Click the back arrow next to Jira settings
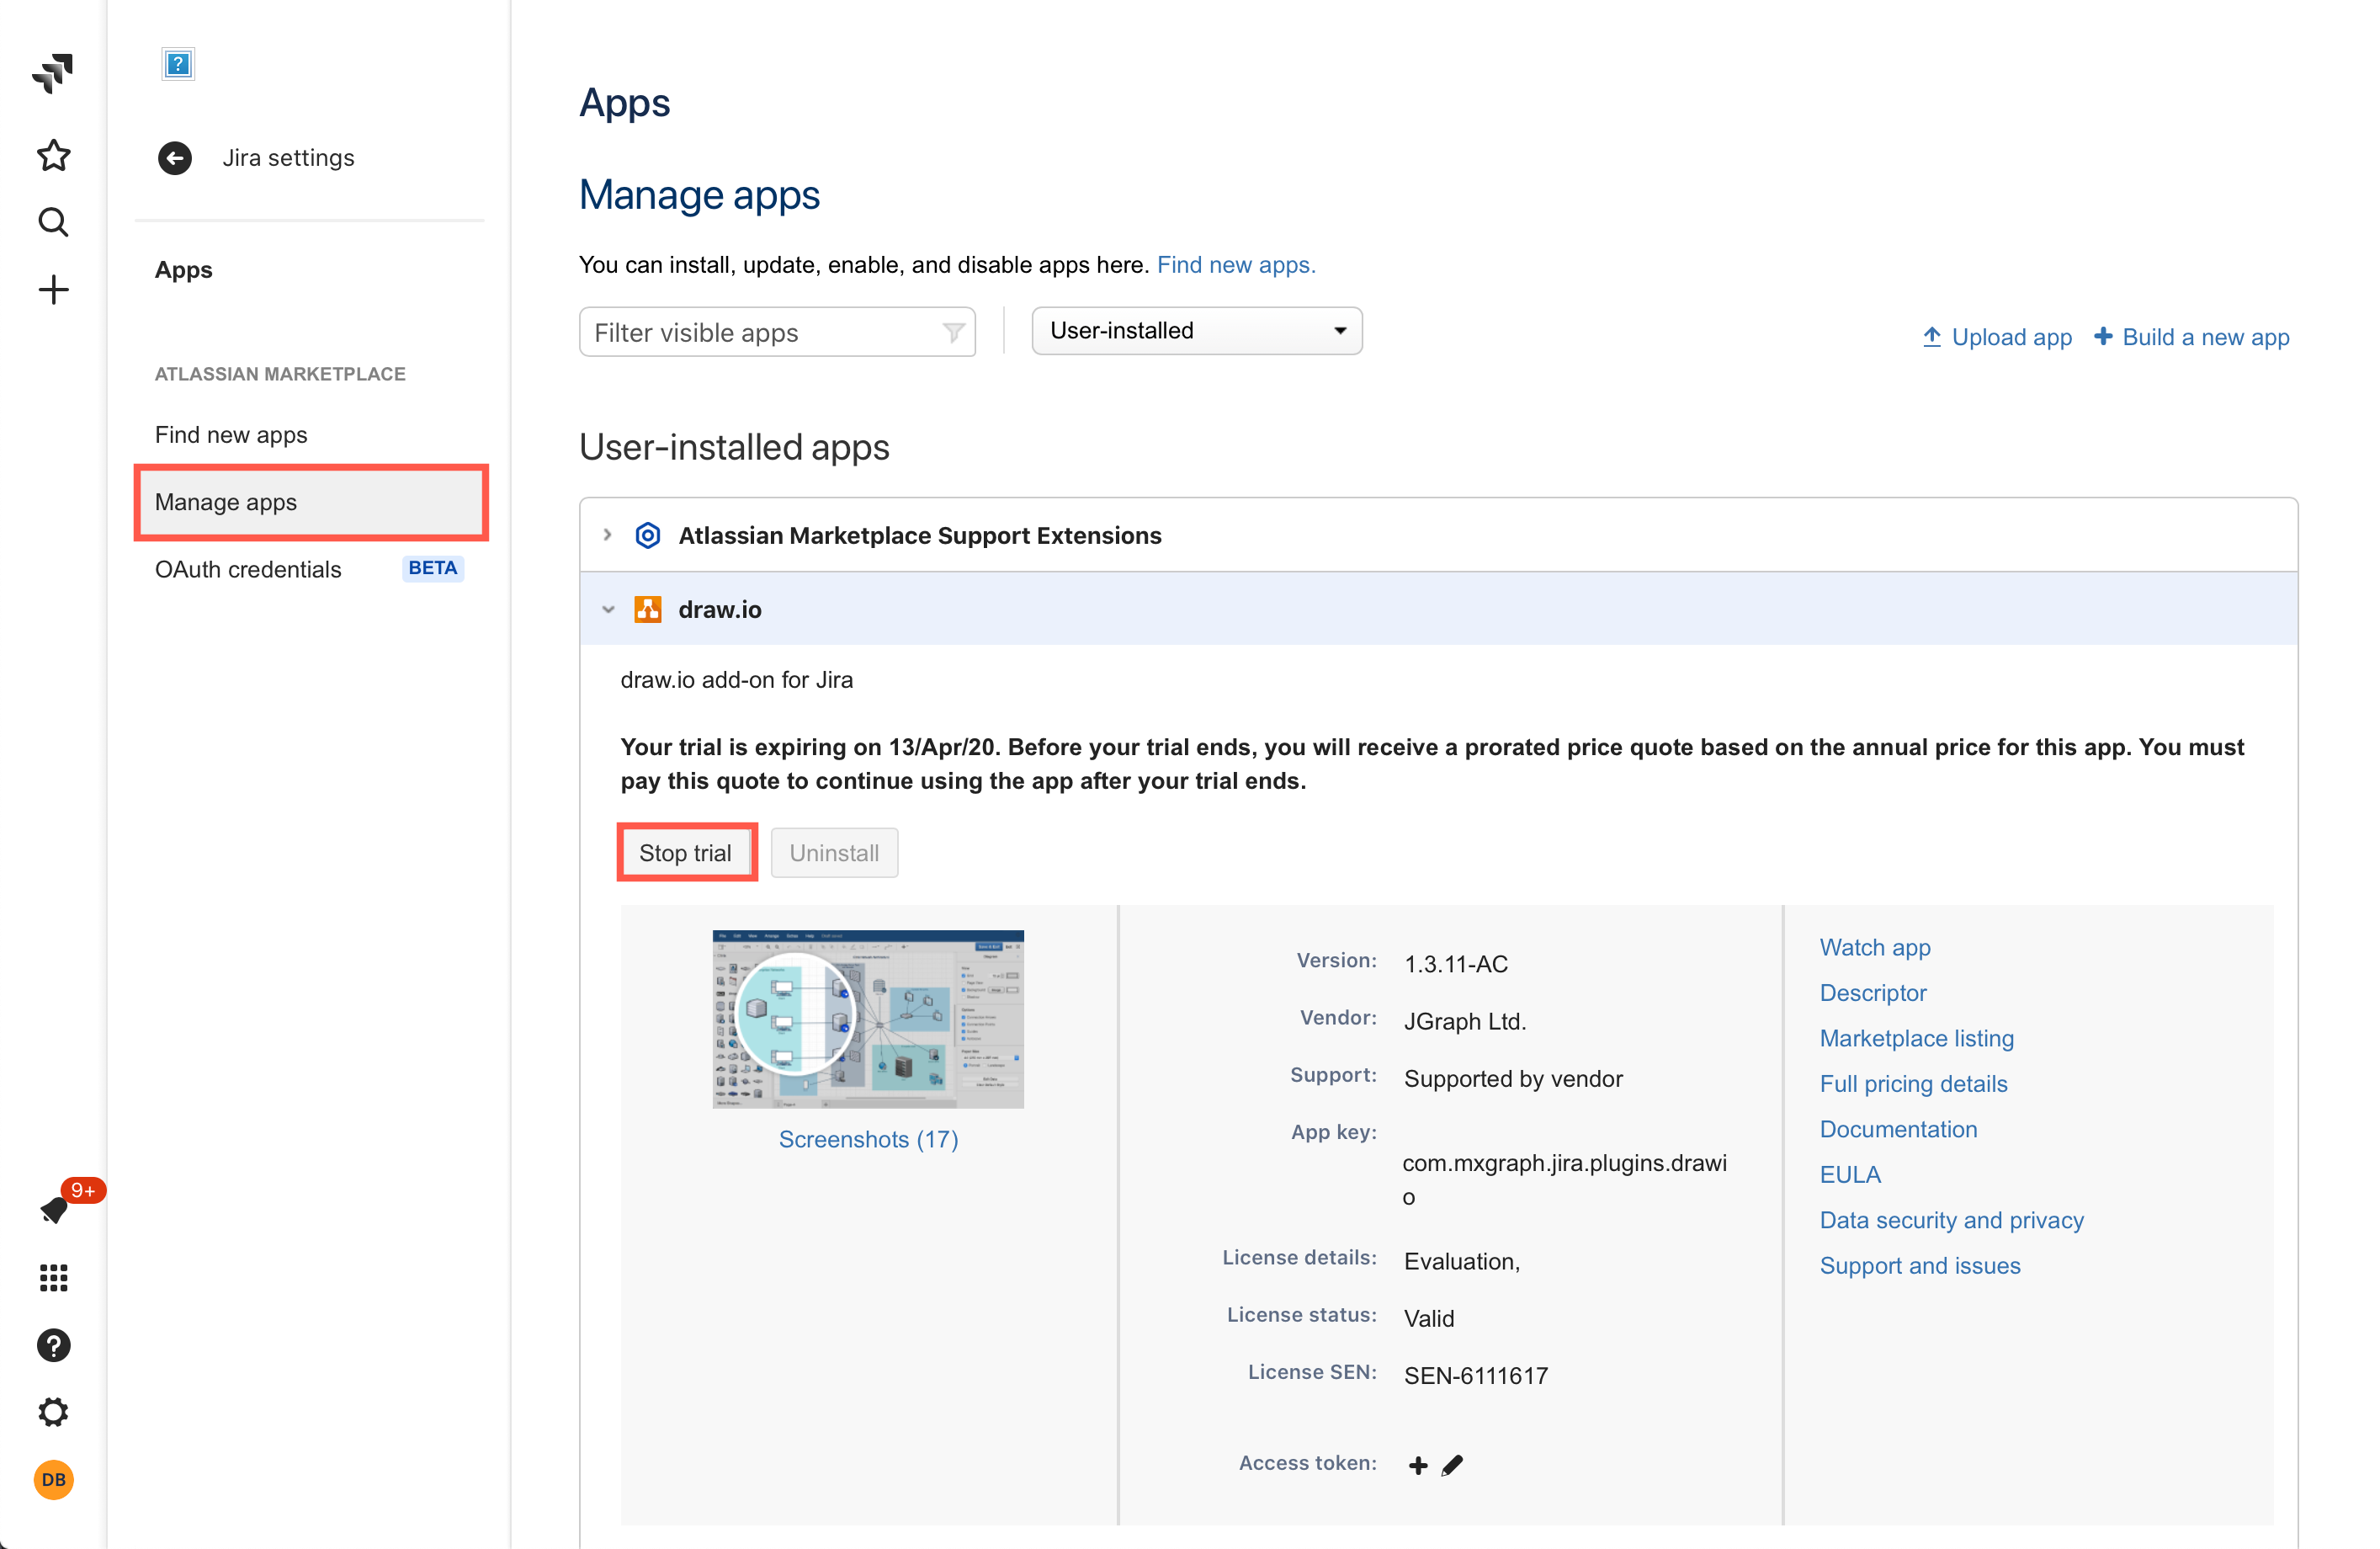 (x=175, y=157)
